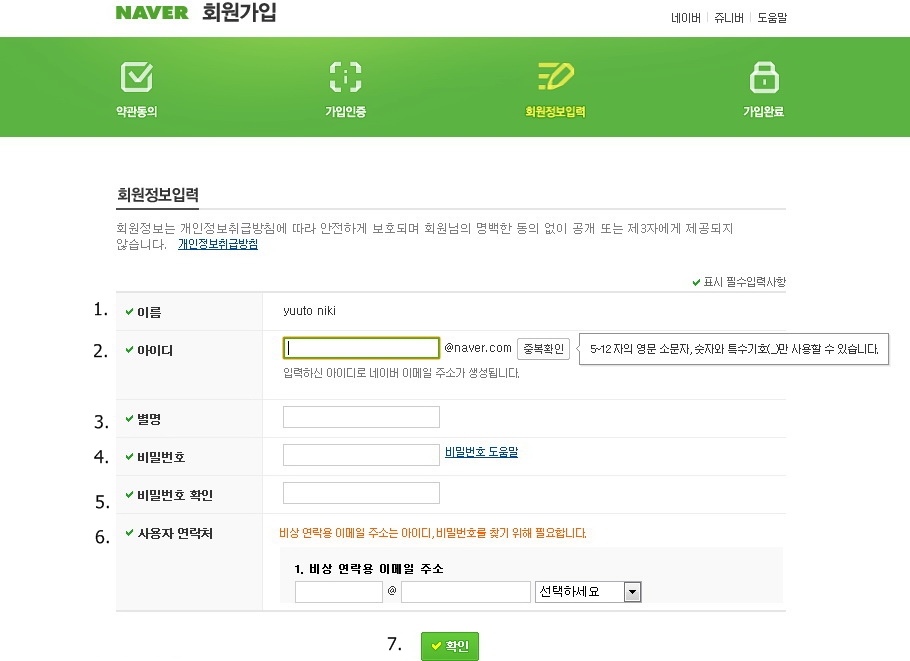This screenshot has height=661, width=910.
Task: Open the 네이버 header link
Action: click(685, 18)
